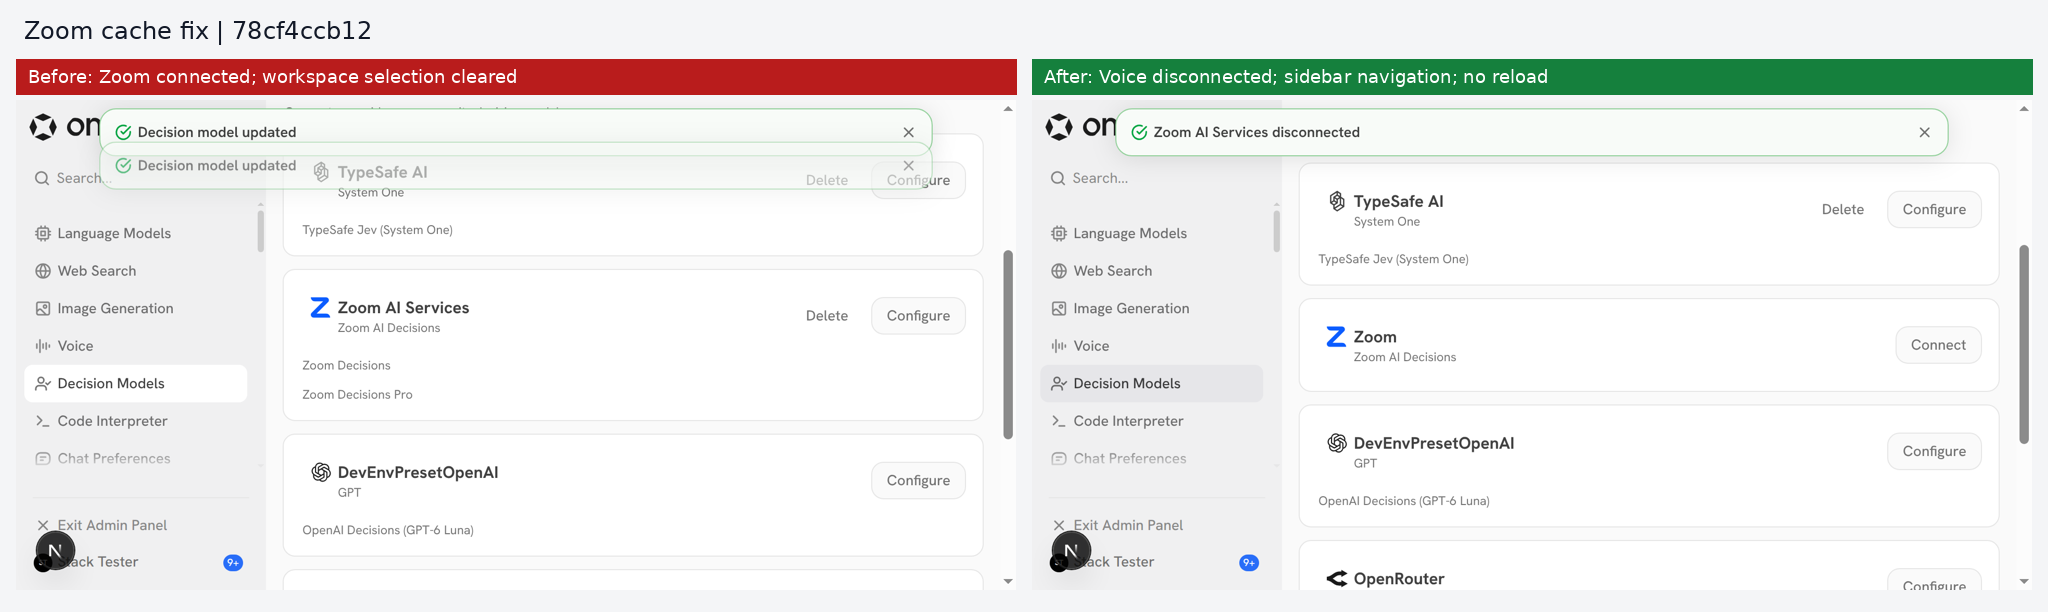Click Web Search globe icon in Before sidebar

[x=43, y=271]
